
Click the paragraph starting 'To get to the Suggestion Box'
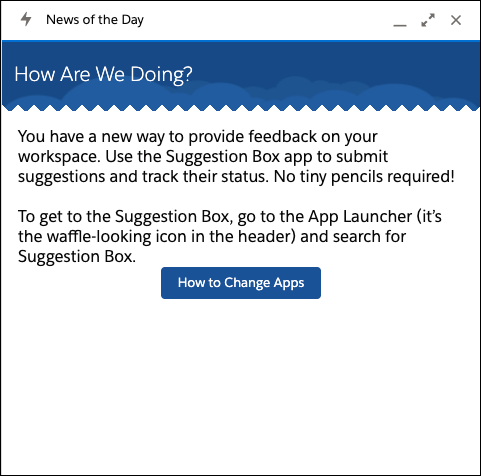tap(230, 237)
